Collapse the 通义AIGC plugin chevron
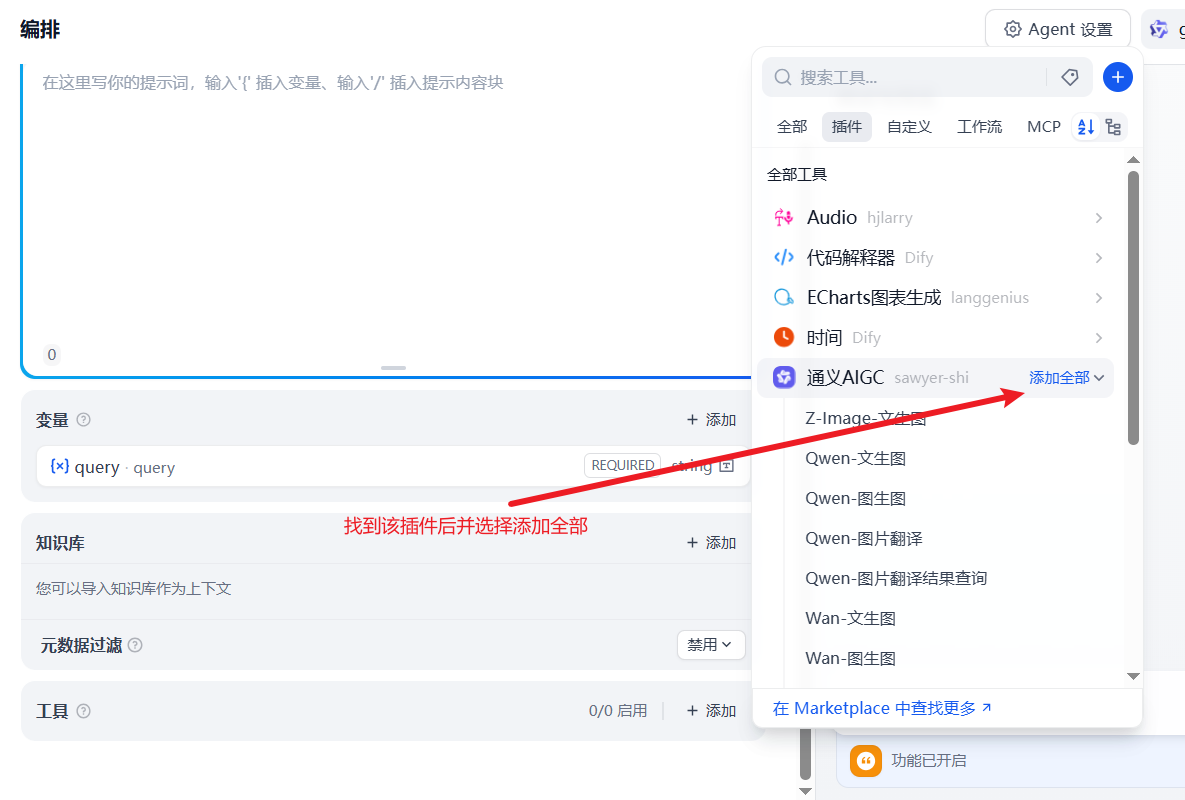The image size is (1185, 800). pos(1099,378)
